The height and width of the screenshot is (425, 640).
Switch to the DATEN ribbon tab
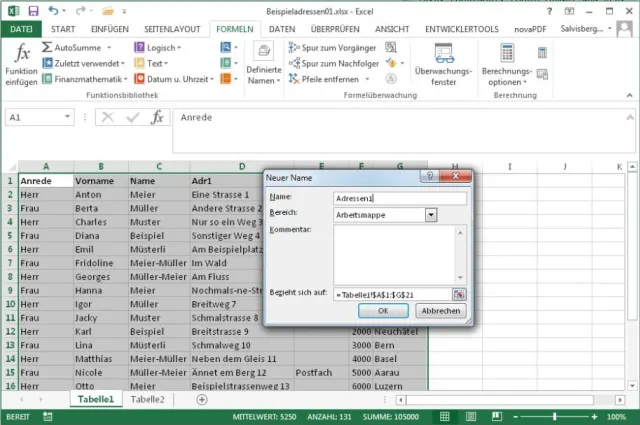point(282,29)
